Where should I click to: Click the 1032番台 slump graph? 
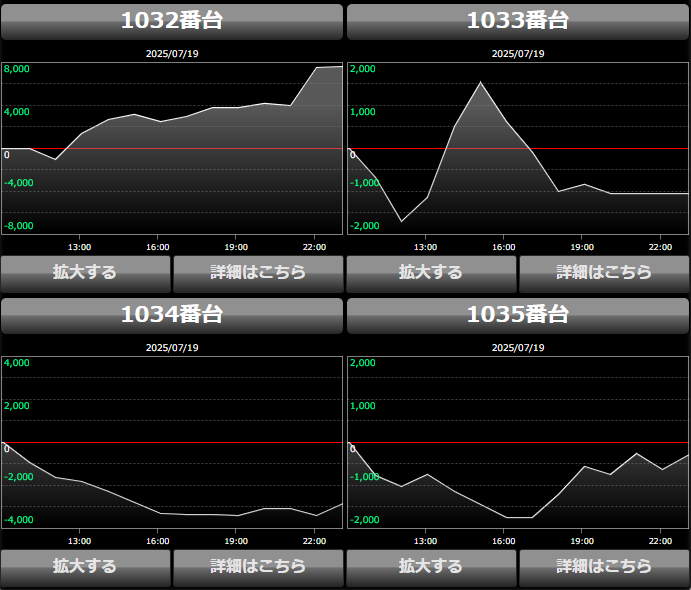click(x=172, y=148)
